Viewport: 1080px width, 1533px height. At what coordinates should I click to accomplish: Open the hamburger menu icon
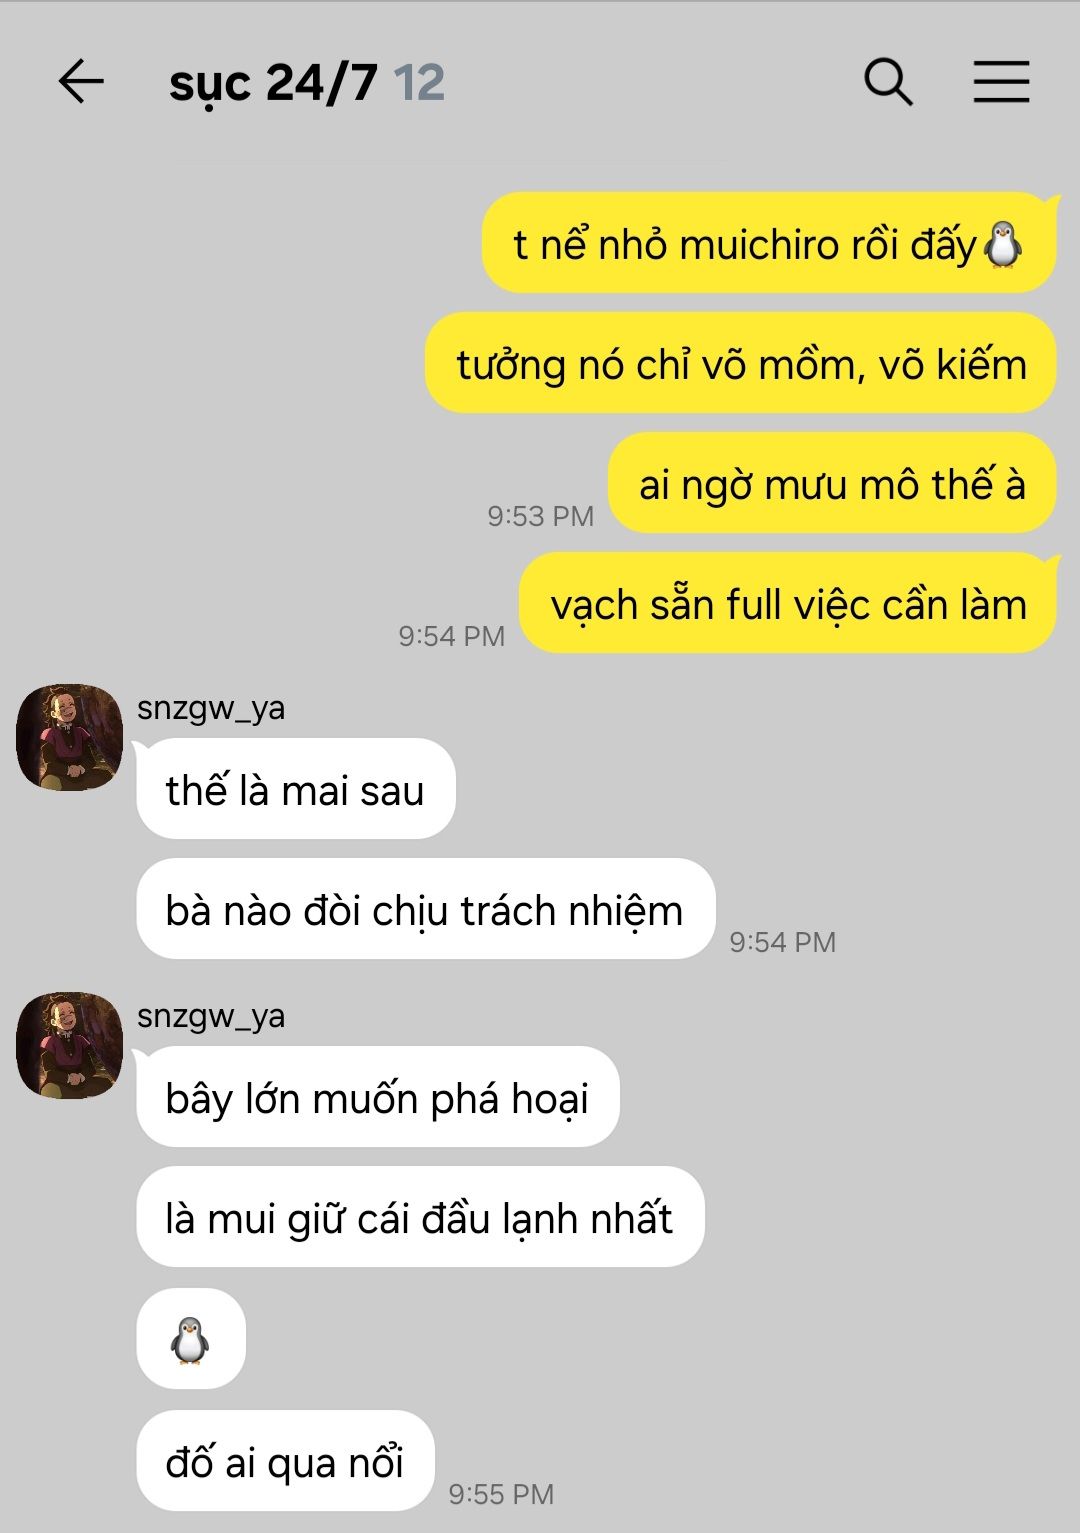point(1001,81)
